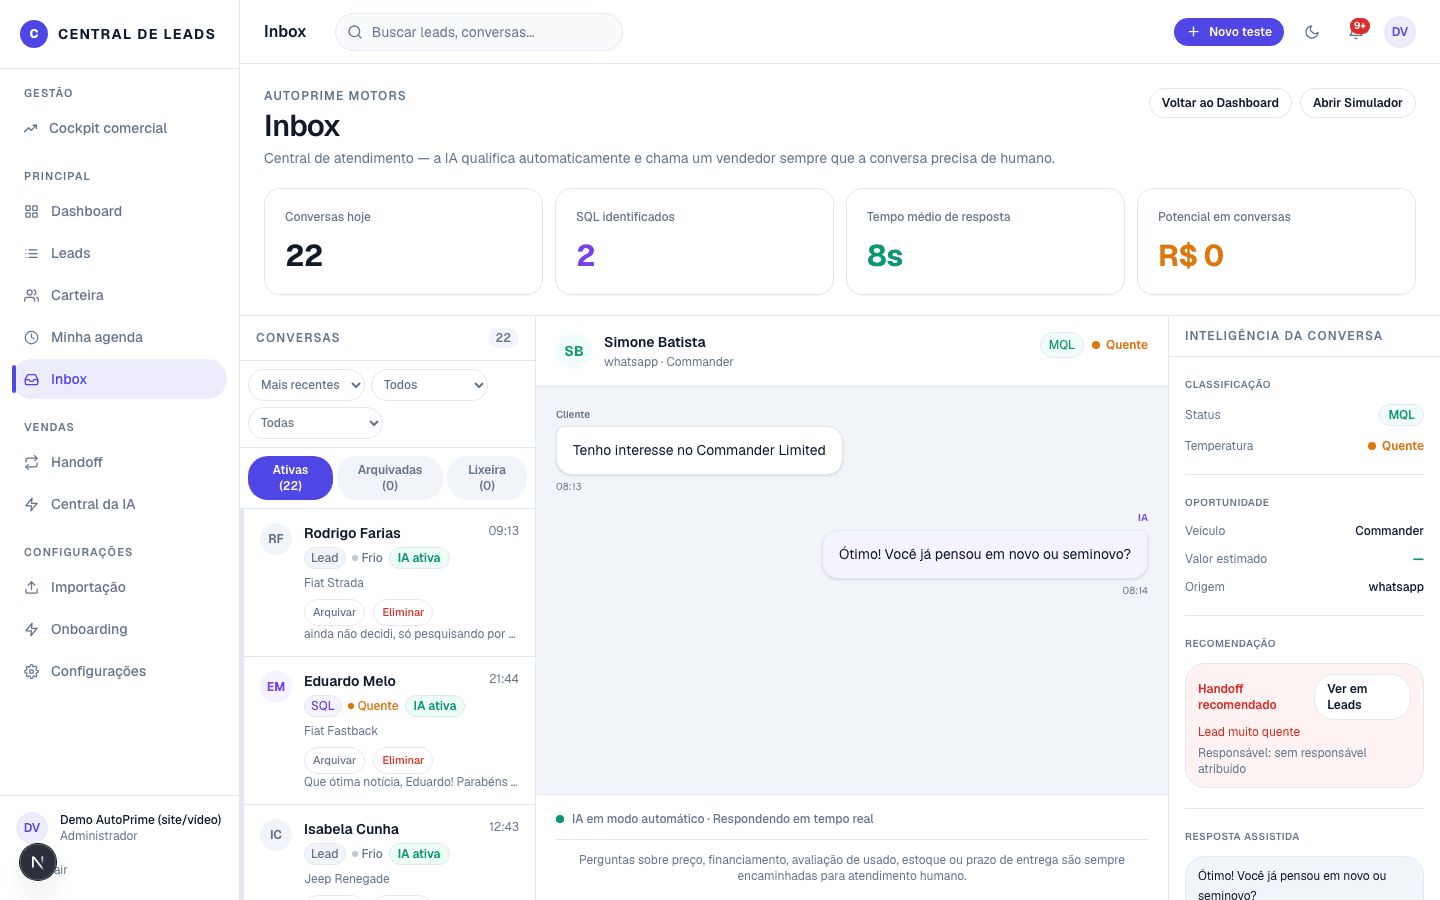Click the Central de Leads logo icon
This screenshot has width=1440, height=900.
pyautogui.click(x=34, y=34)
